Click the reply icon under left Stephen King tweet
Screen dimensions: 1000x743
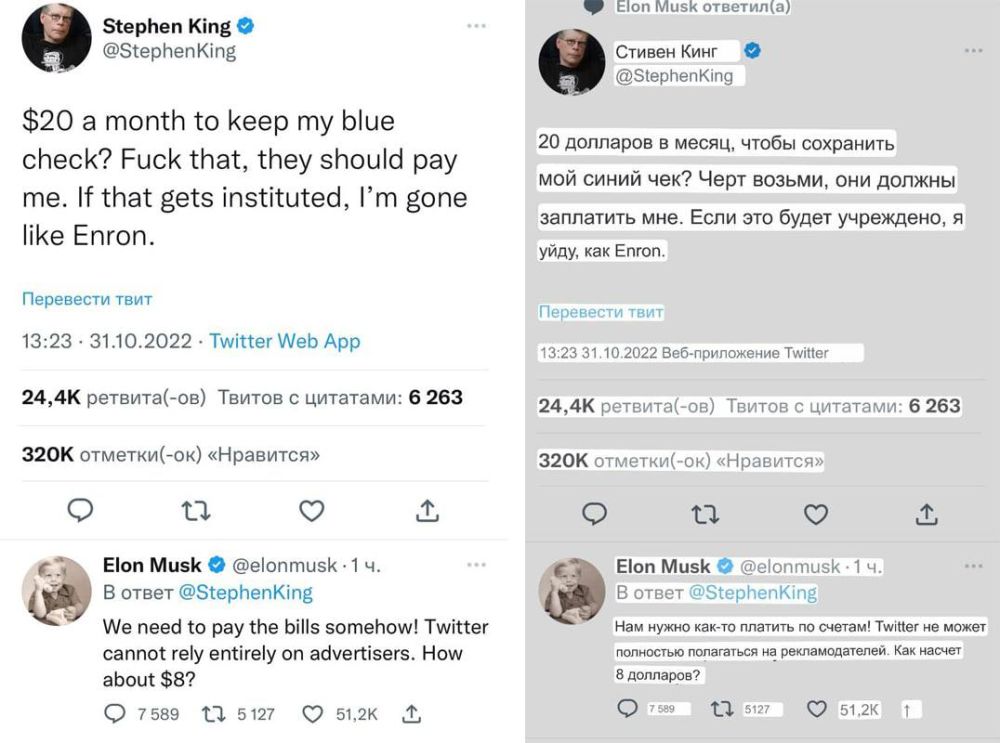tap(80, 510)
